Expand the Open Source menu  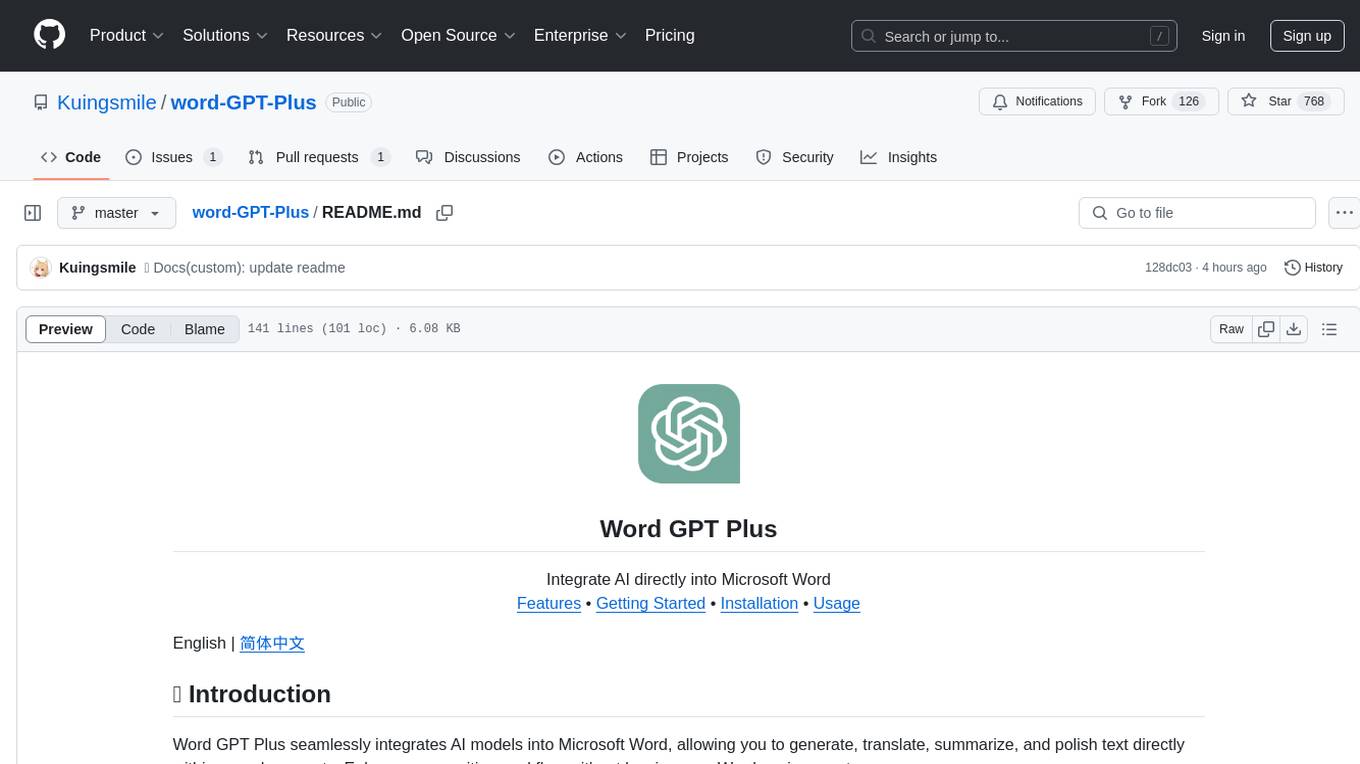(458, 35)
